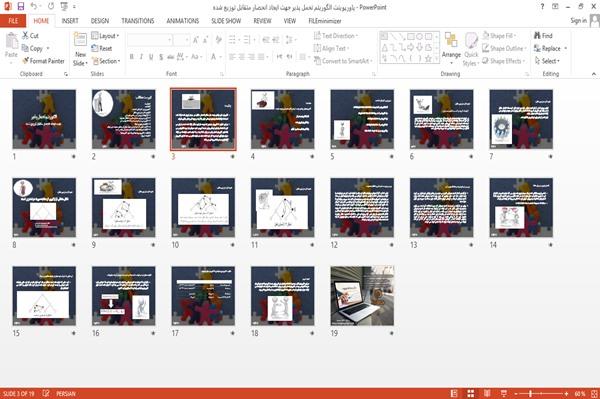Open the FILEminimizer tab
600x399 pixels.
pos(325,21)
